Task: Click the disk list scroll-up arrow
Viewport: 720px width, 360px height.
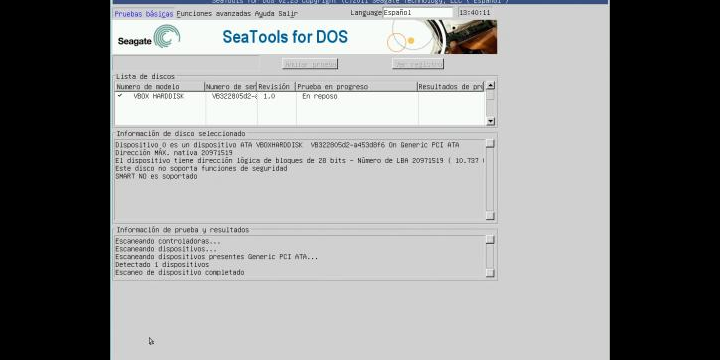Action: (x=490, y=85)
